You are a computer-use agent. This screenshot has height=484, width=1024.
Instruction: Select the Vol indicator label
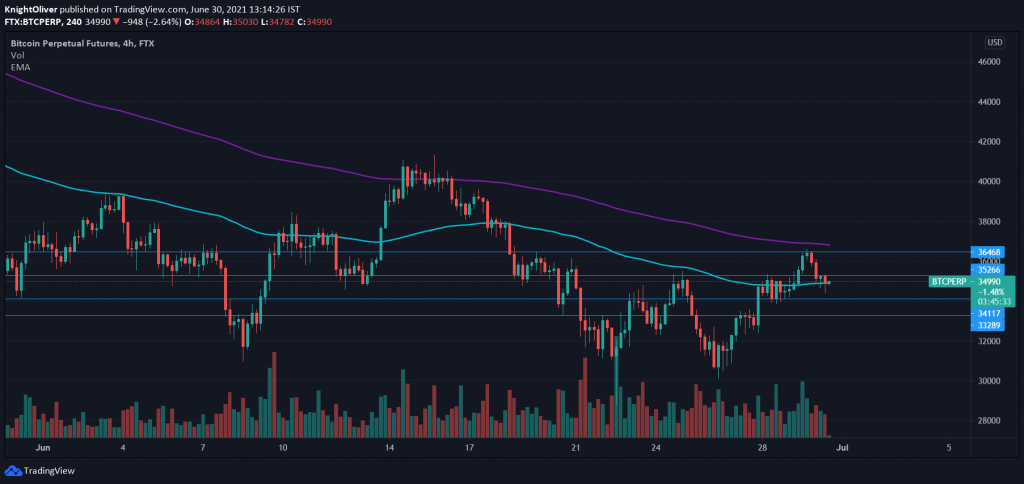(x=18, y=56)
